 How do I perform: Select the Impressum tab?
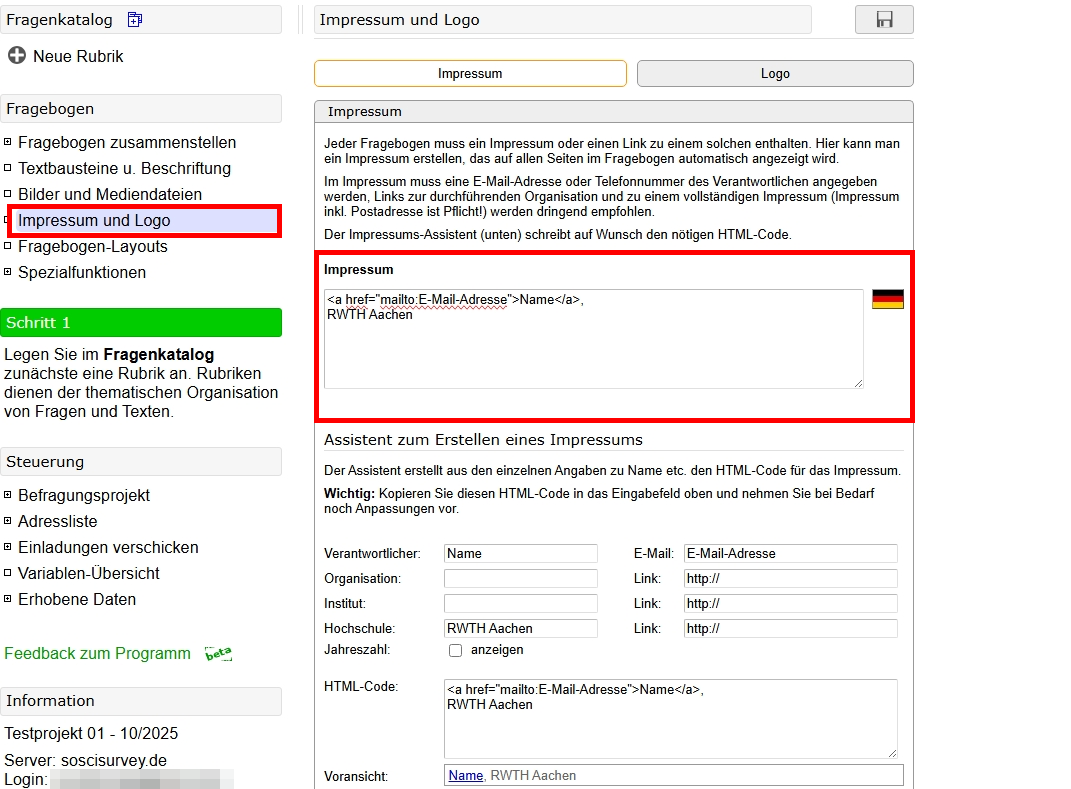pyautogui.click(x=470, y=73)
